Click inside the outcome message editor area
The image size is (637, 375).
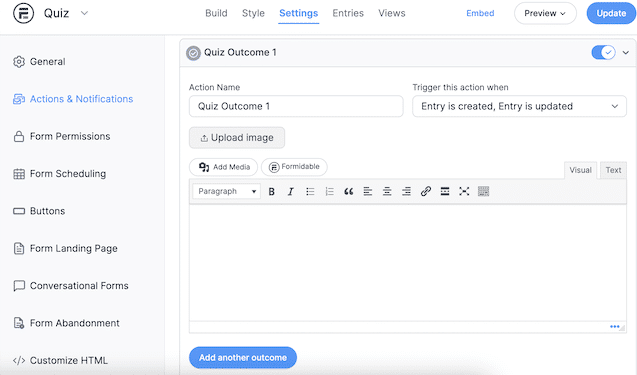(407, 262)
